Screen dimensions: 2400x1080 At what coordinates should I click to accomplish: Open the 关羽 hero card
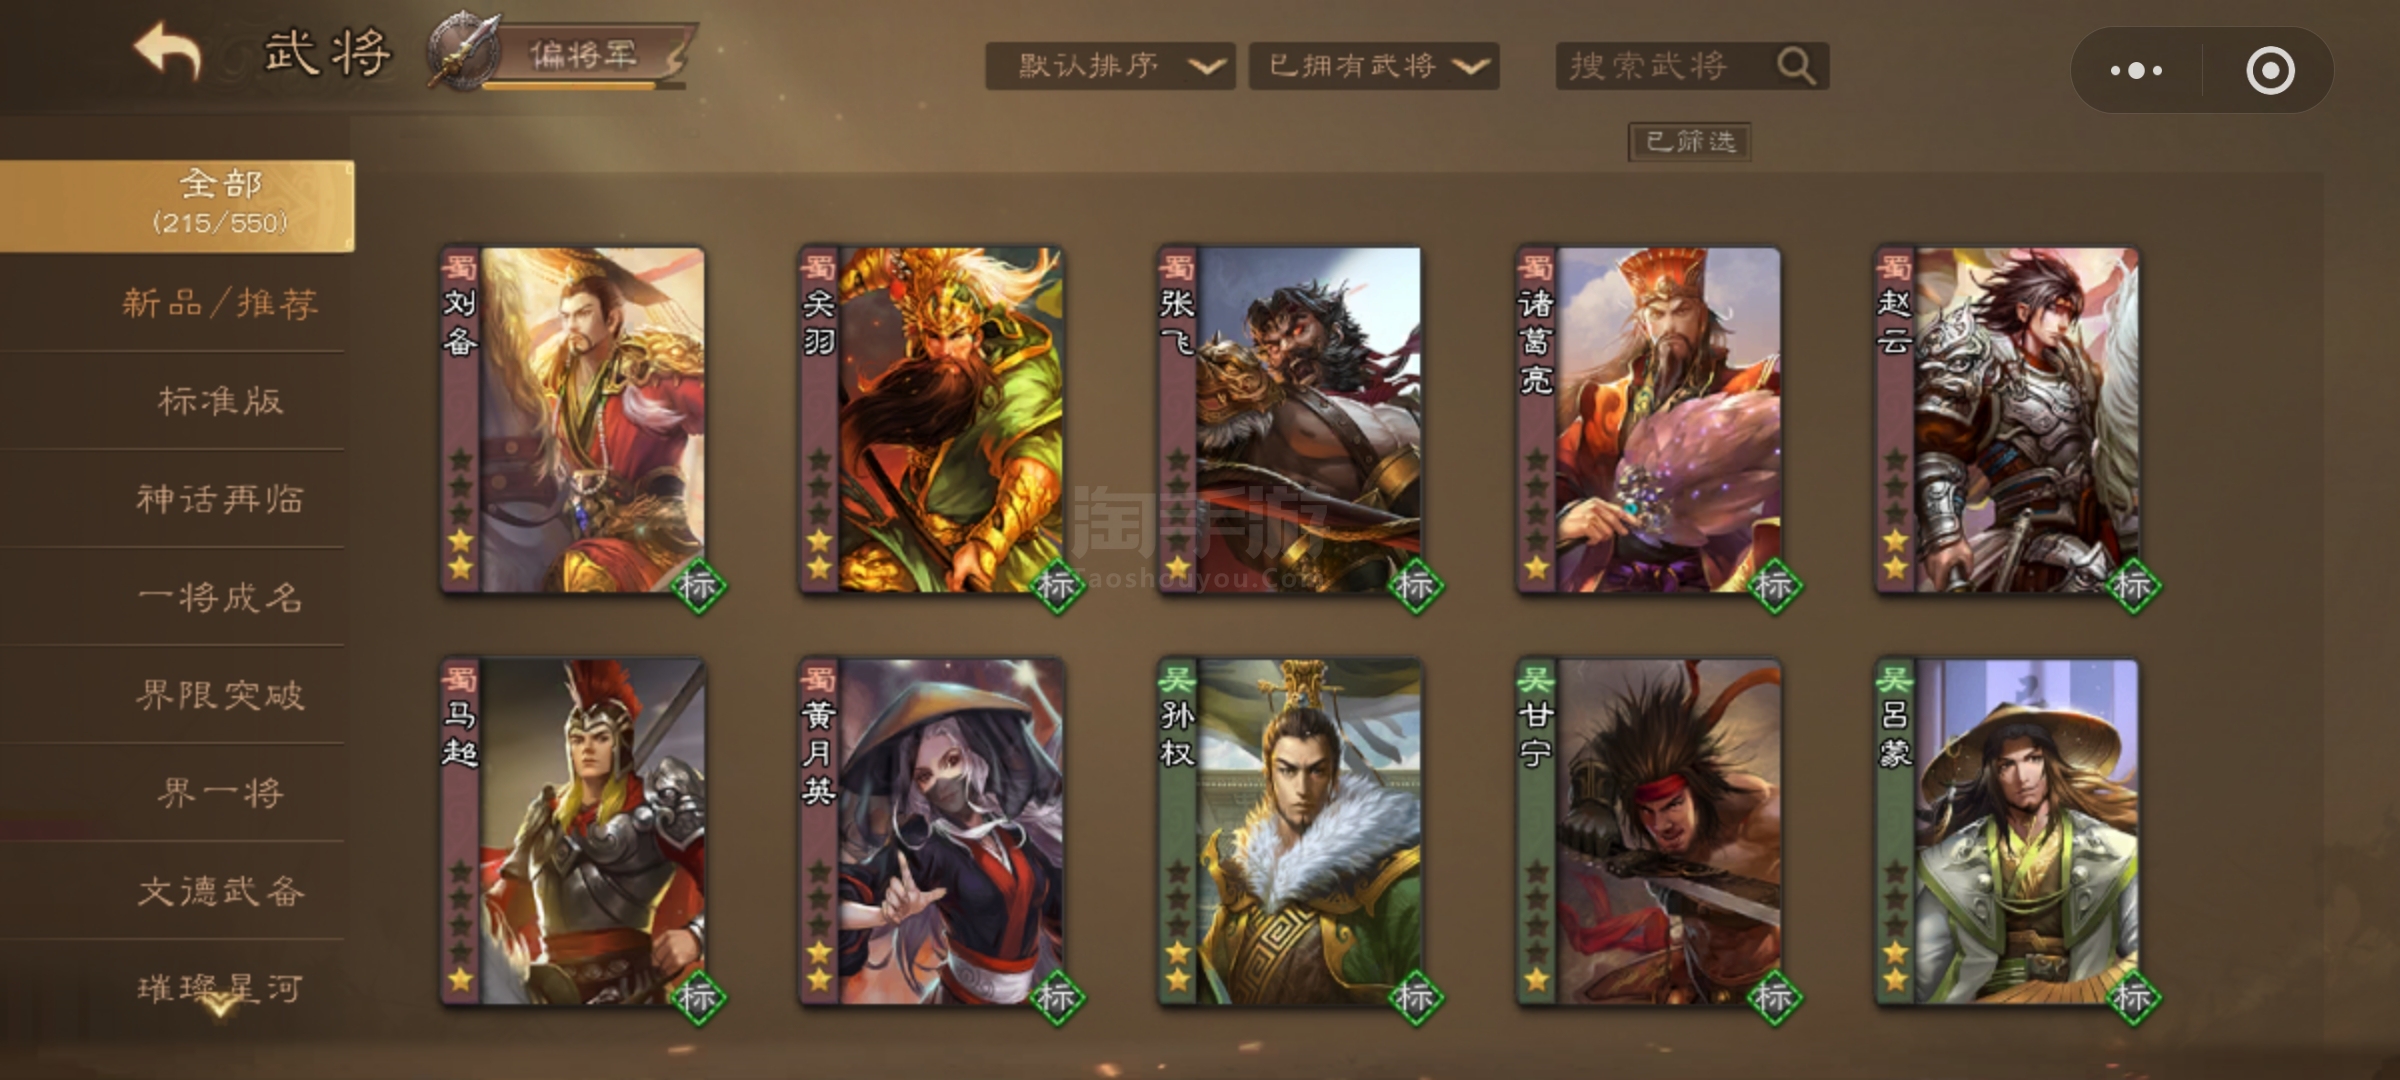(930, 420)
